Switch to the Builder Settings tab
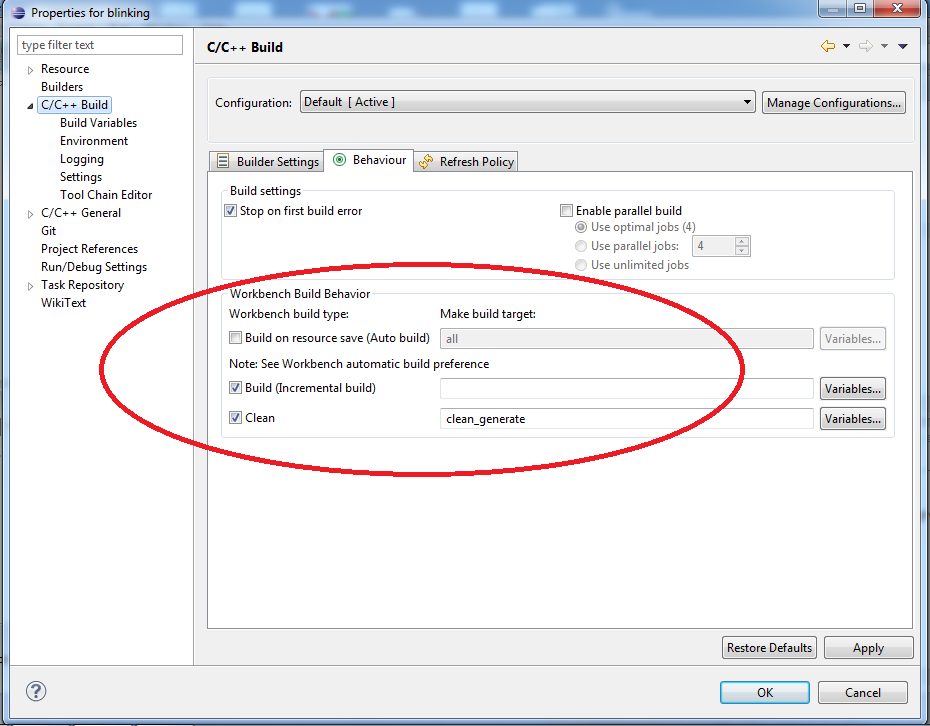This screenshot has height=726, width=930. (x=266, y=161)
